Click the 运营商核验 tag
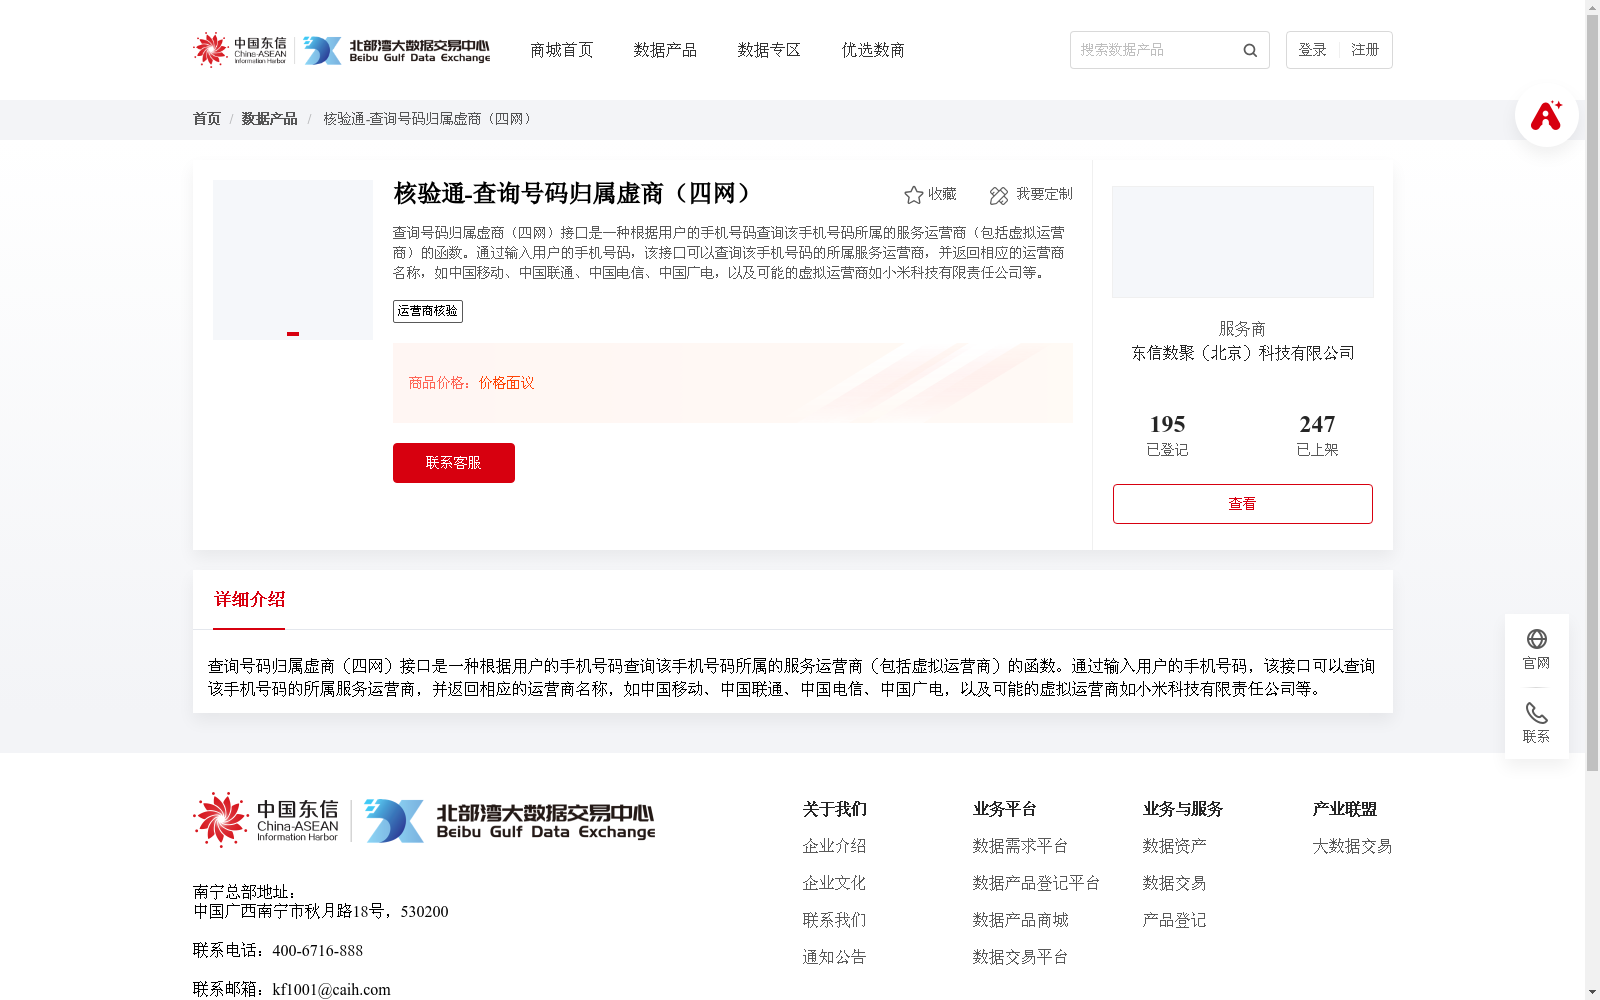The height and width of the screenshot is (1000, 1600). (427, 311)
